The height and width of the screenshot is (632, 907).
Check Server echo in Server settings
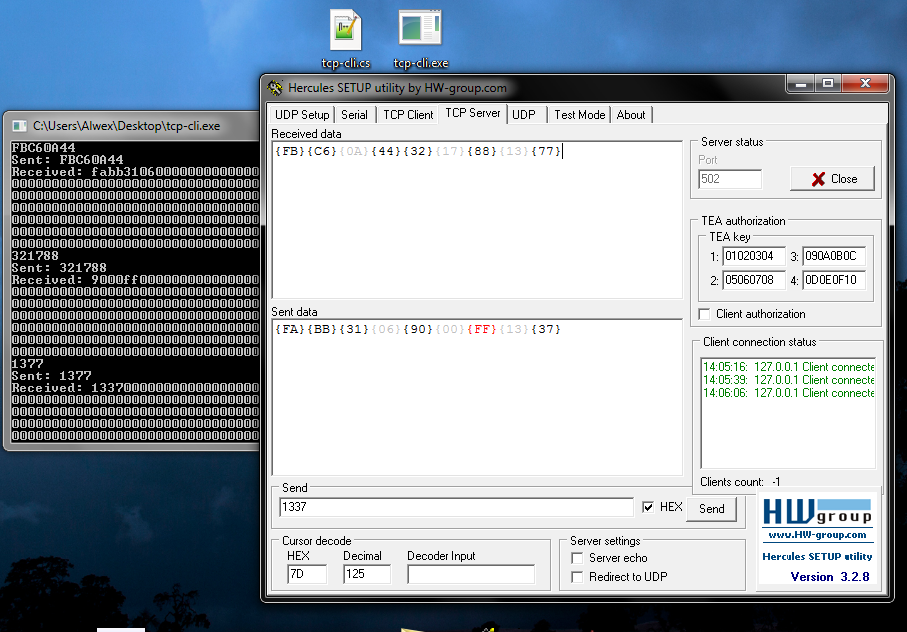[x=577, y=558]
